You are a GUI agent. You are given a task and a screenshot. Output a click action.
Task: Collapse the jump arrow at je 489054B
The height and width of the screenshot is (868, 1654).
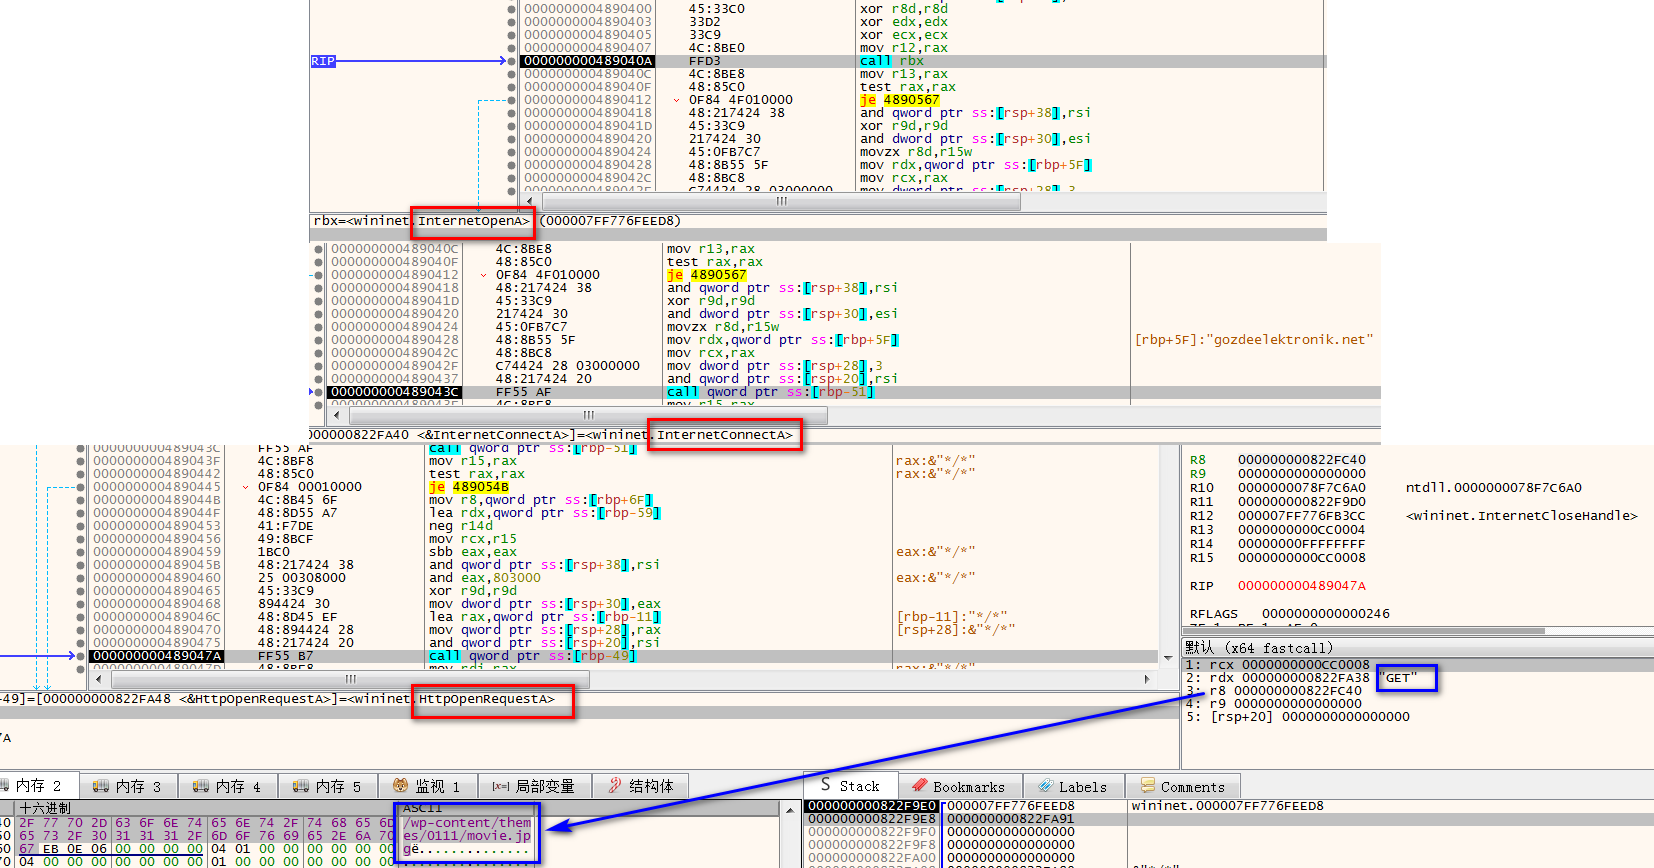pos(246,487)
